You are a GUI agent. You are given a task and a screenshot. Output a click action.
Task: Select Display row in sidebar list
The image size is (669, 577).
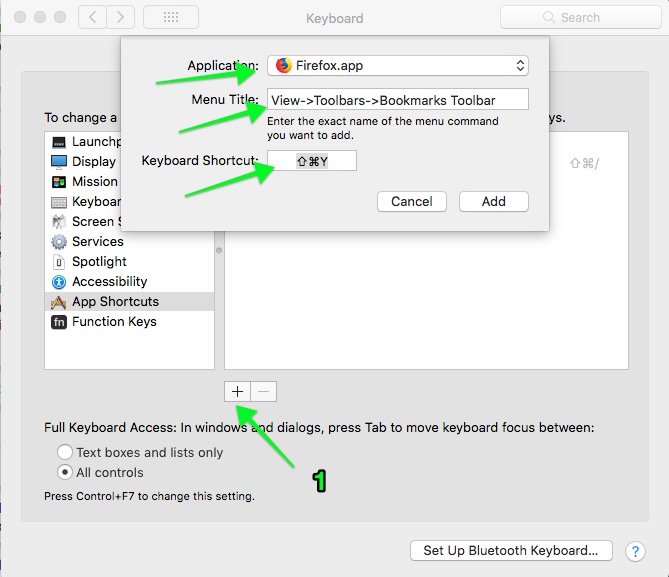[85, 161]
